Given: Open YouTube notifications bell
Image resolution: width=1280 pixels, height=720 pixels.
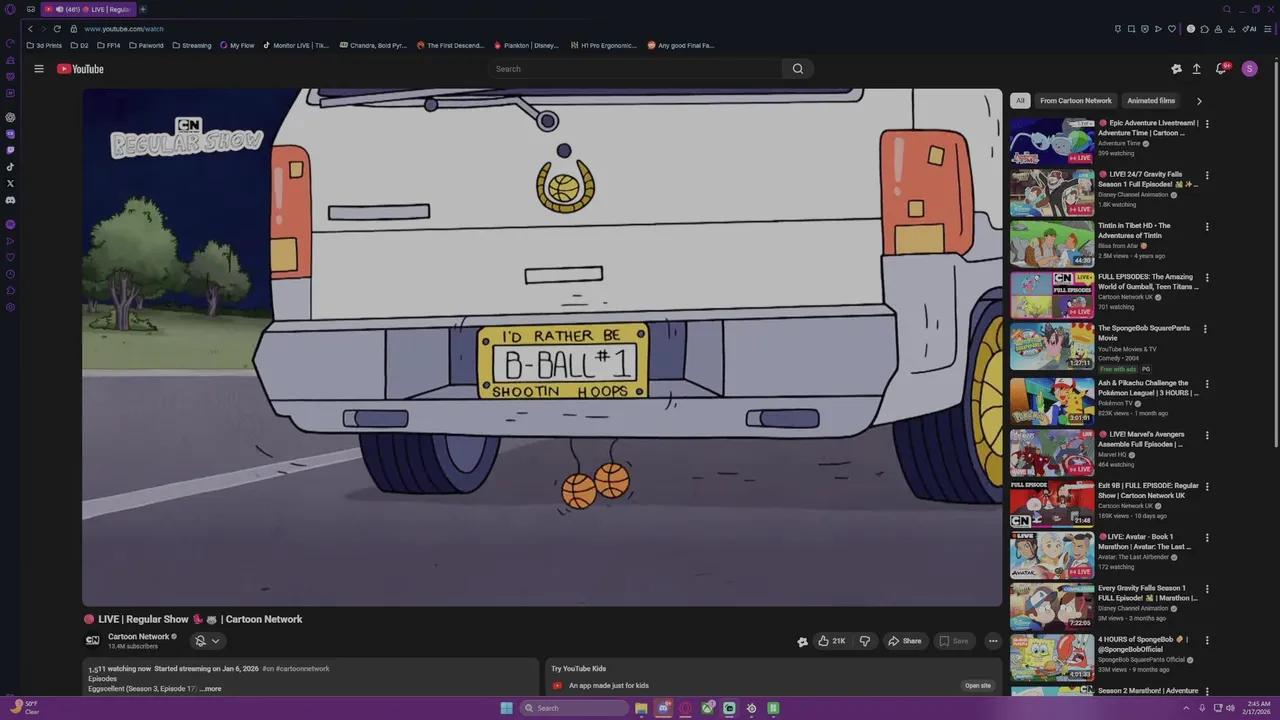Looking at the screenshot, I should pyautogui.click(x=1221, y=69).
